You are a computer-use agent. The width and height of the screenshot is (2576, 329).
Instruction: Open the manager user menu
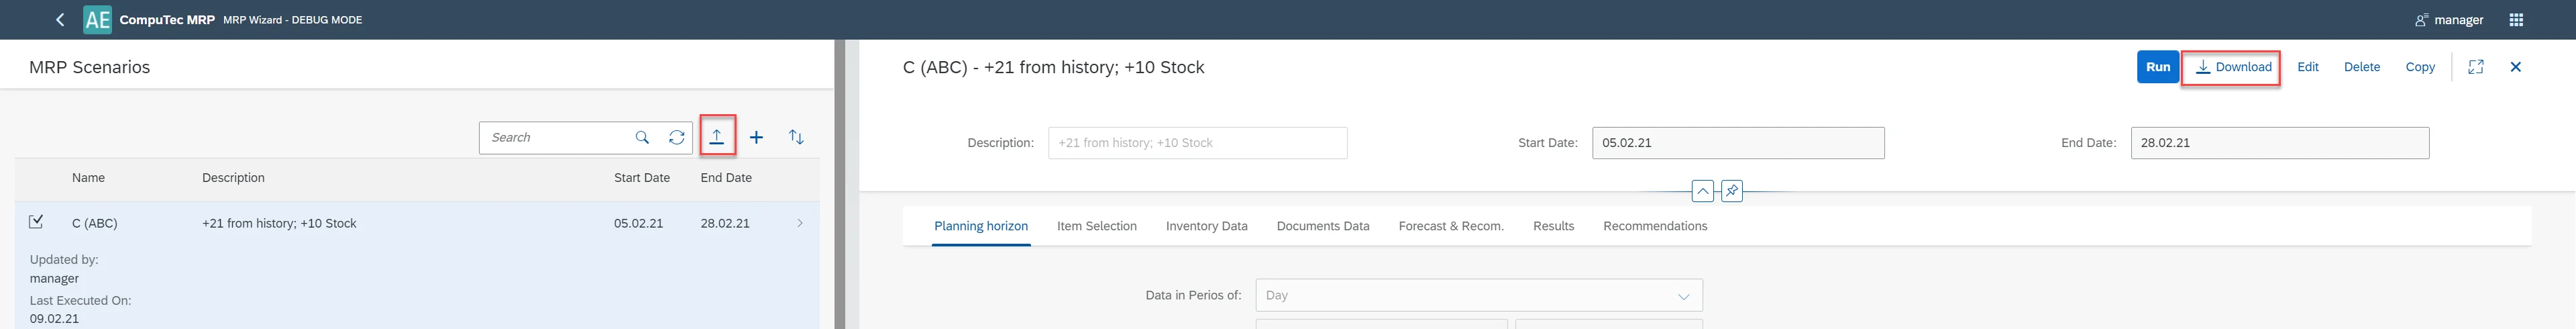tap(2449, 20)
